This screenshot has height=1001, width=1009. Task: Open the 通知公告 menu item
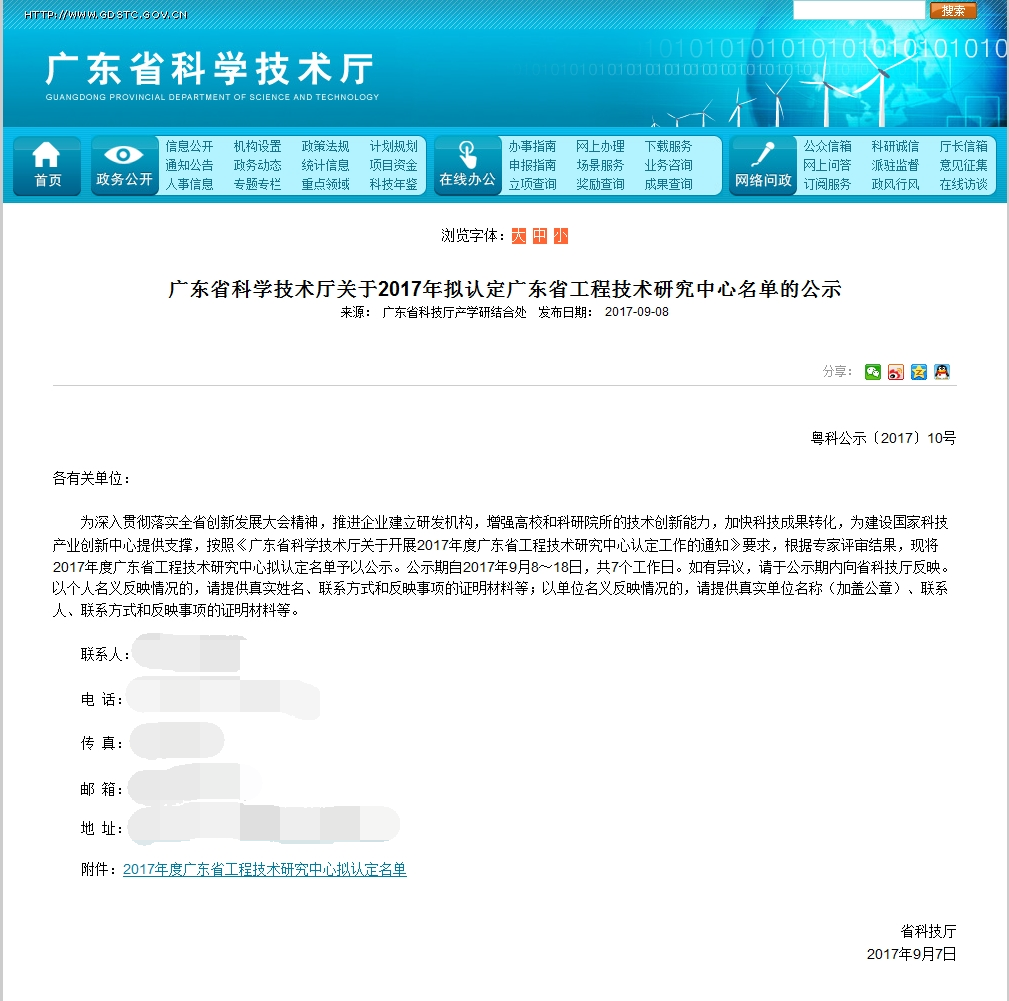click(189, 165)
